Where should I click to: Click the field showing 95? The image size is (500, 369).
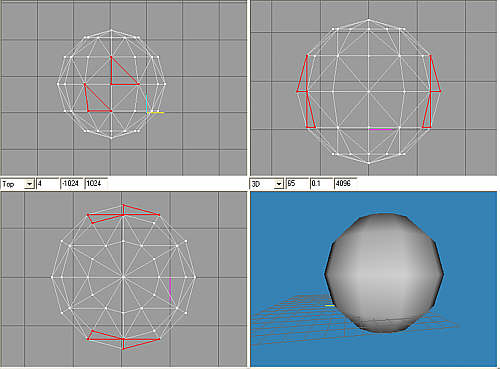pos(296,184)
